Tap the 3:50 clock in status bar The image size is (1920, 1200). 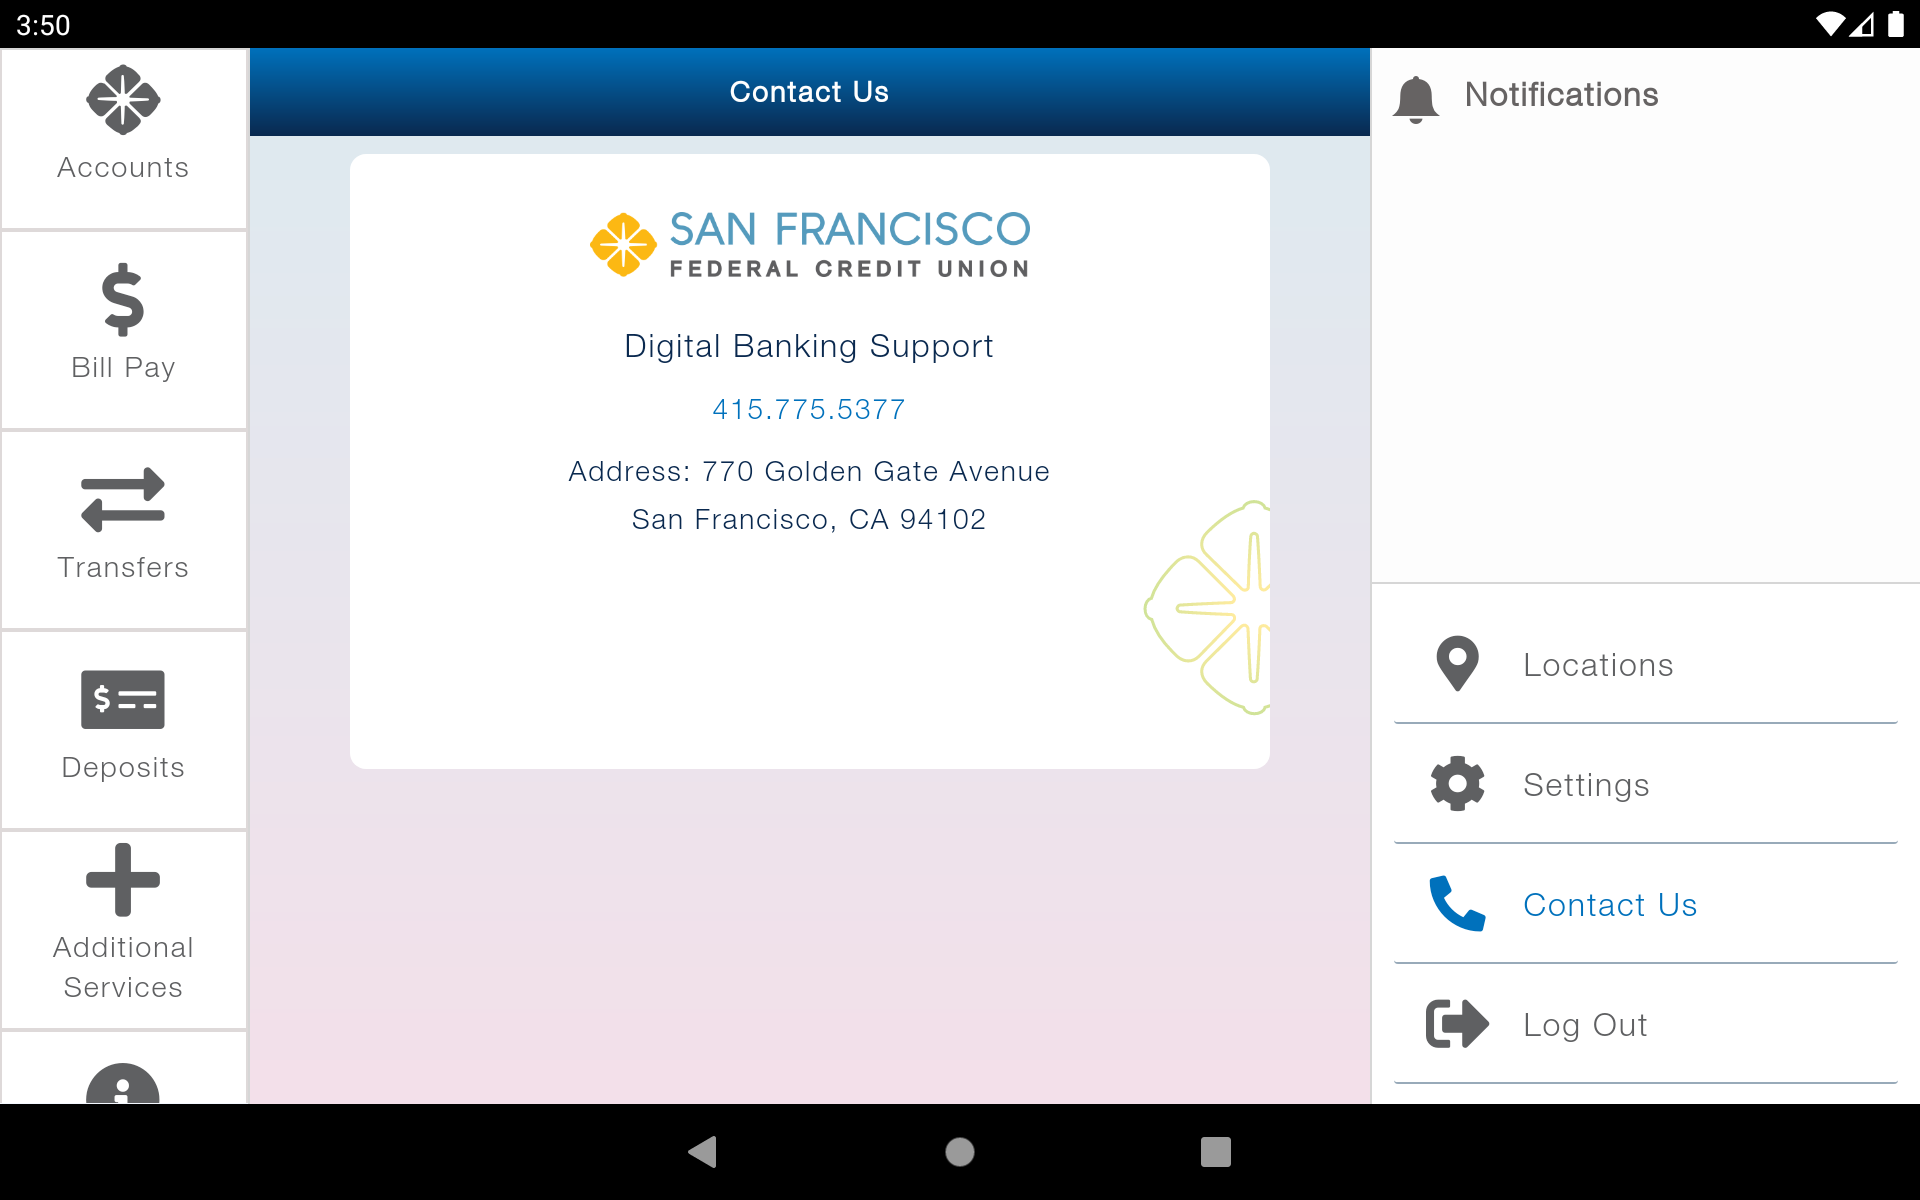(43, 25)
